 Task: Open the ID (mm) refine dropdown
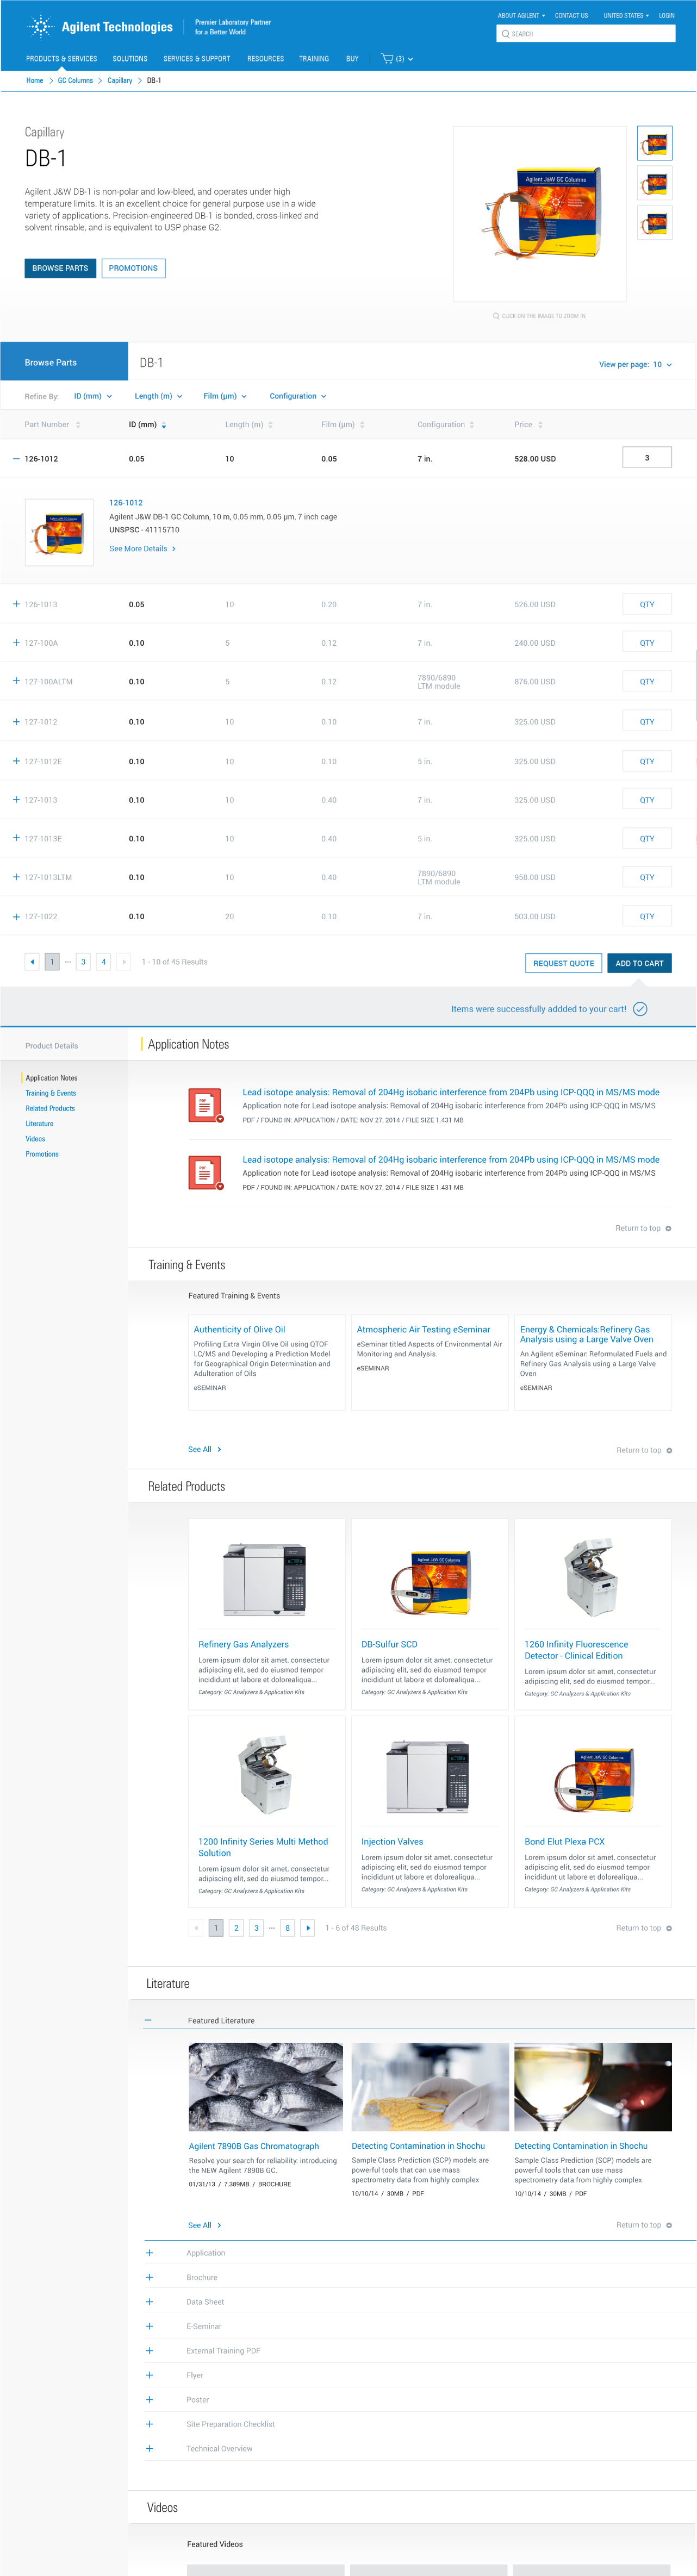point(93,396)
